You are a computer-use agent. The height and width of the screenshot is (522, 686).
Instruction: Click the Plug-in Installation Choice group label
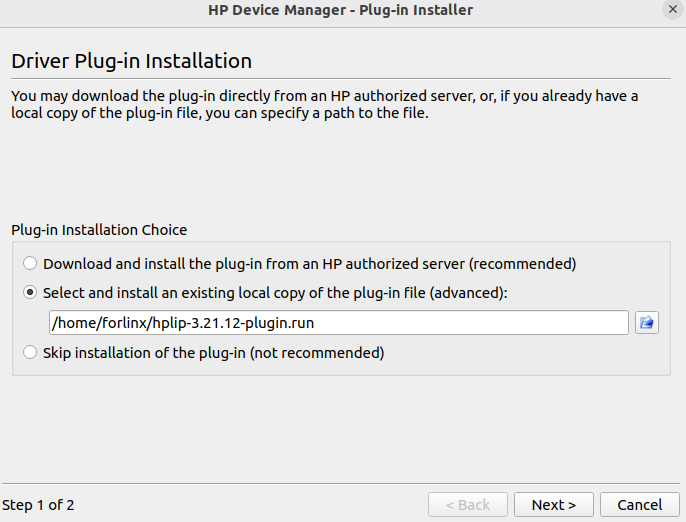click(x=99, y=230)
